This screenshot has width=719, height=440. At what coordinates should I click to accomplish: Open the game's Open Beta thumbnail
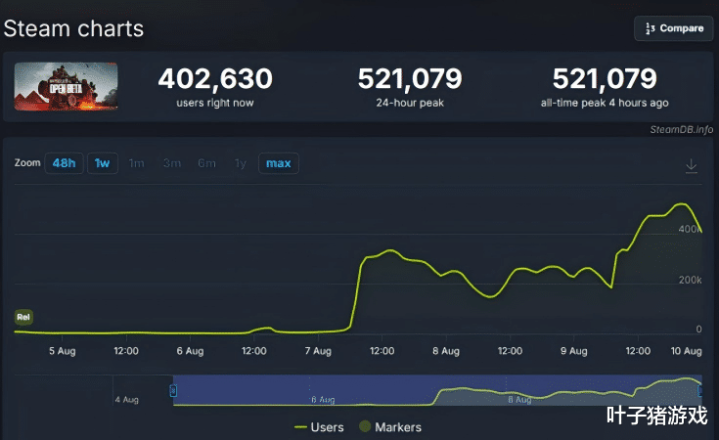(66, 86)
